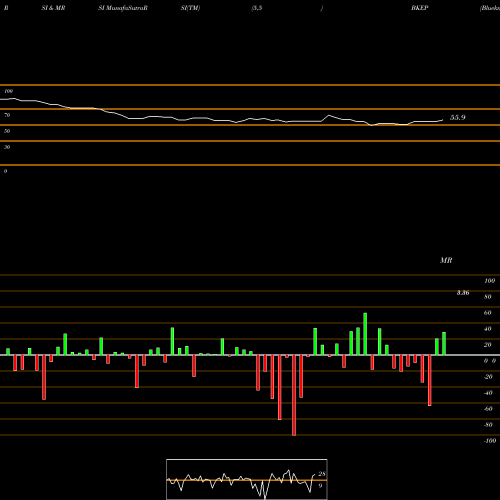
Task: Open the mini oscillator chart thumbnail
Action: [x=247, y=479]
